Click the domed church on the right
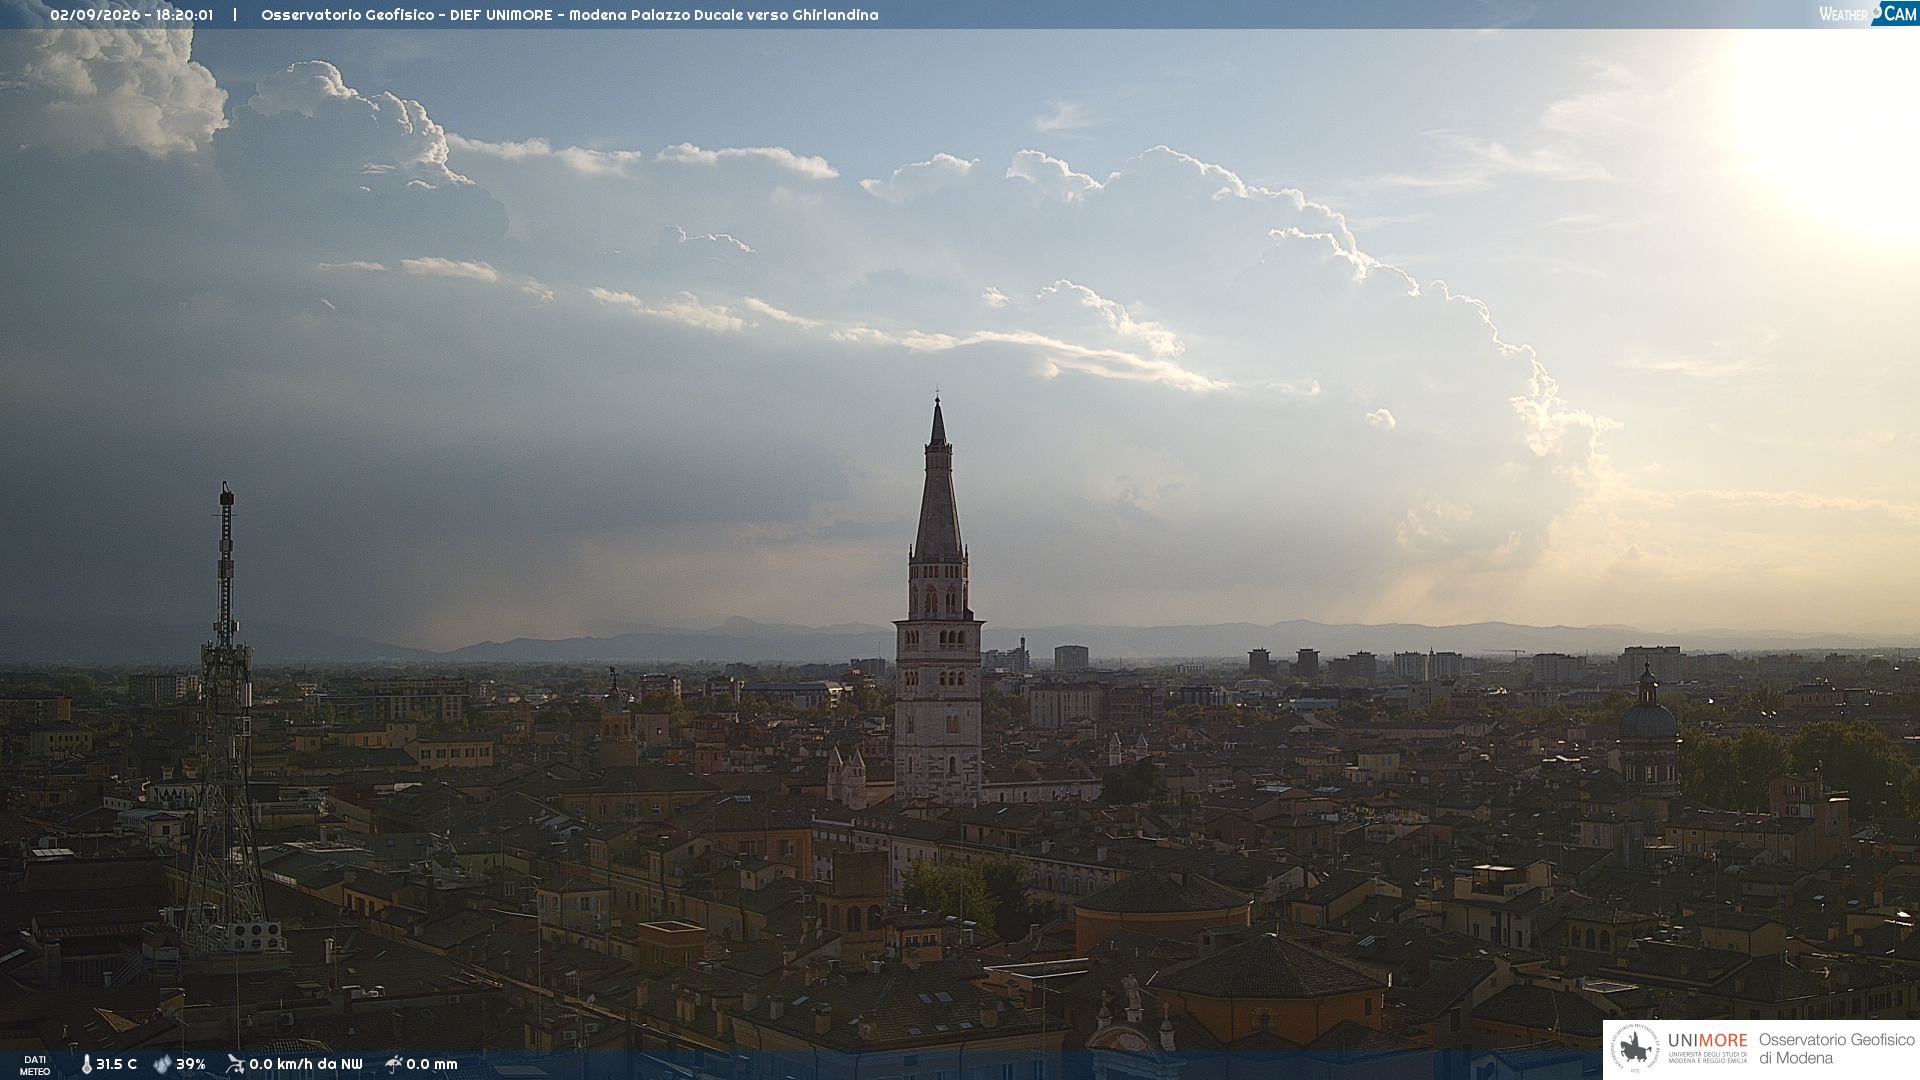The width and height of the screenshot is (1920, 1080). coord(1648,730)
